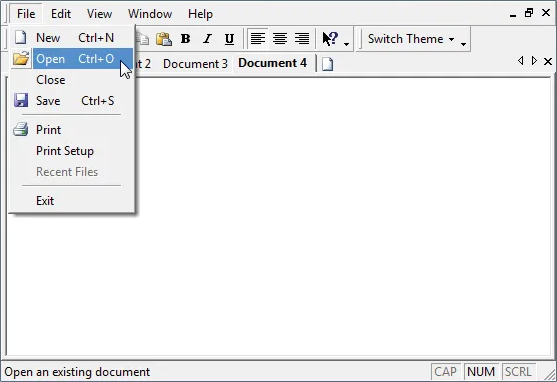Click the SCRL status bar indicator
The width and height of the screenshot is (557, 382).
point(518,372)
